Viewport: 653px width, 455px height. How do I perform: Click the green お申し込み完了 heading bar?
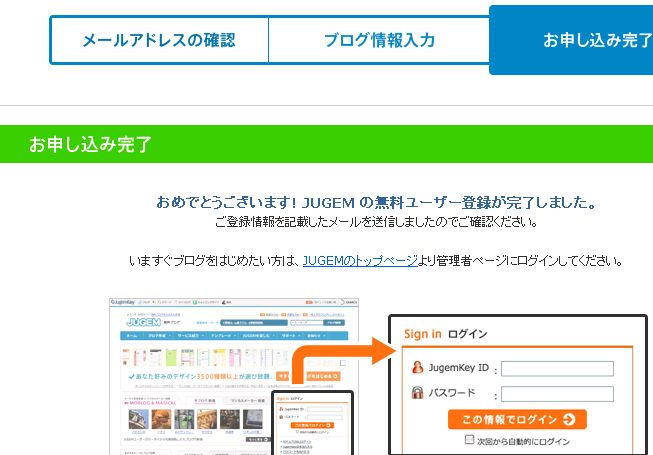[326, 144]
